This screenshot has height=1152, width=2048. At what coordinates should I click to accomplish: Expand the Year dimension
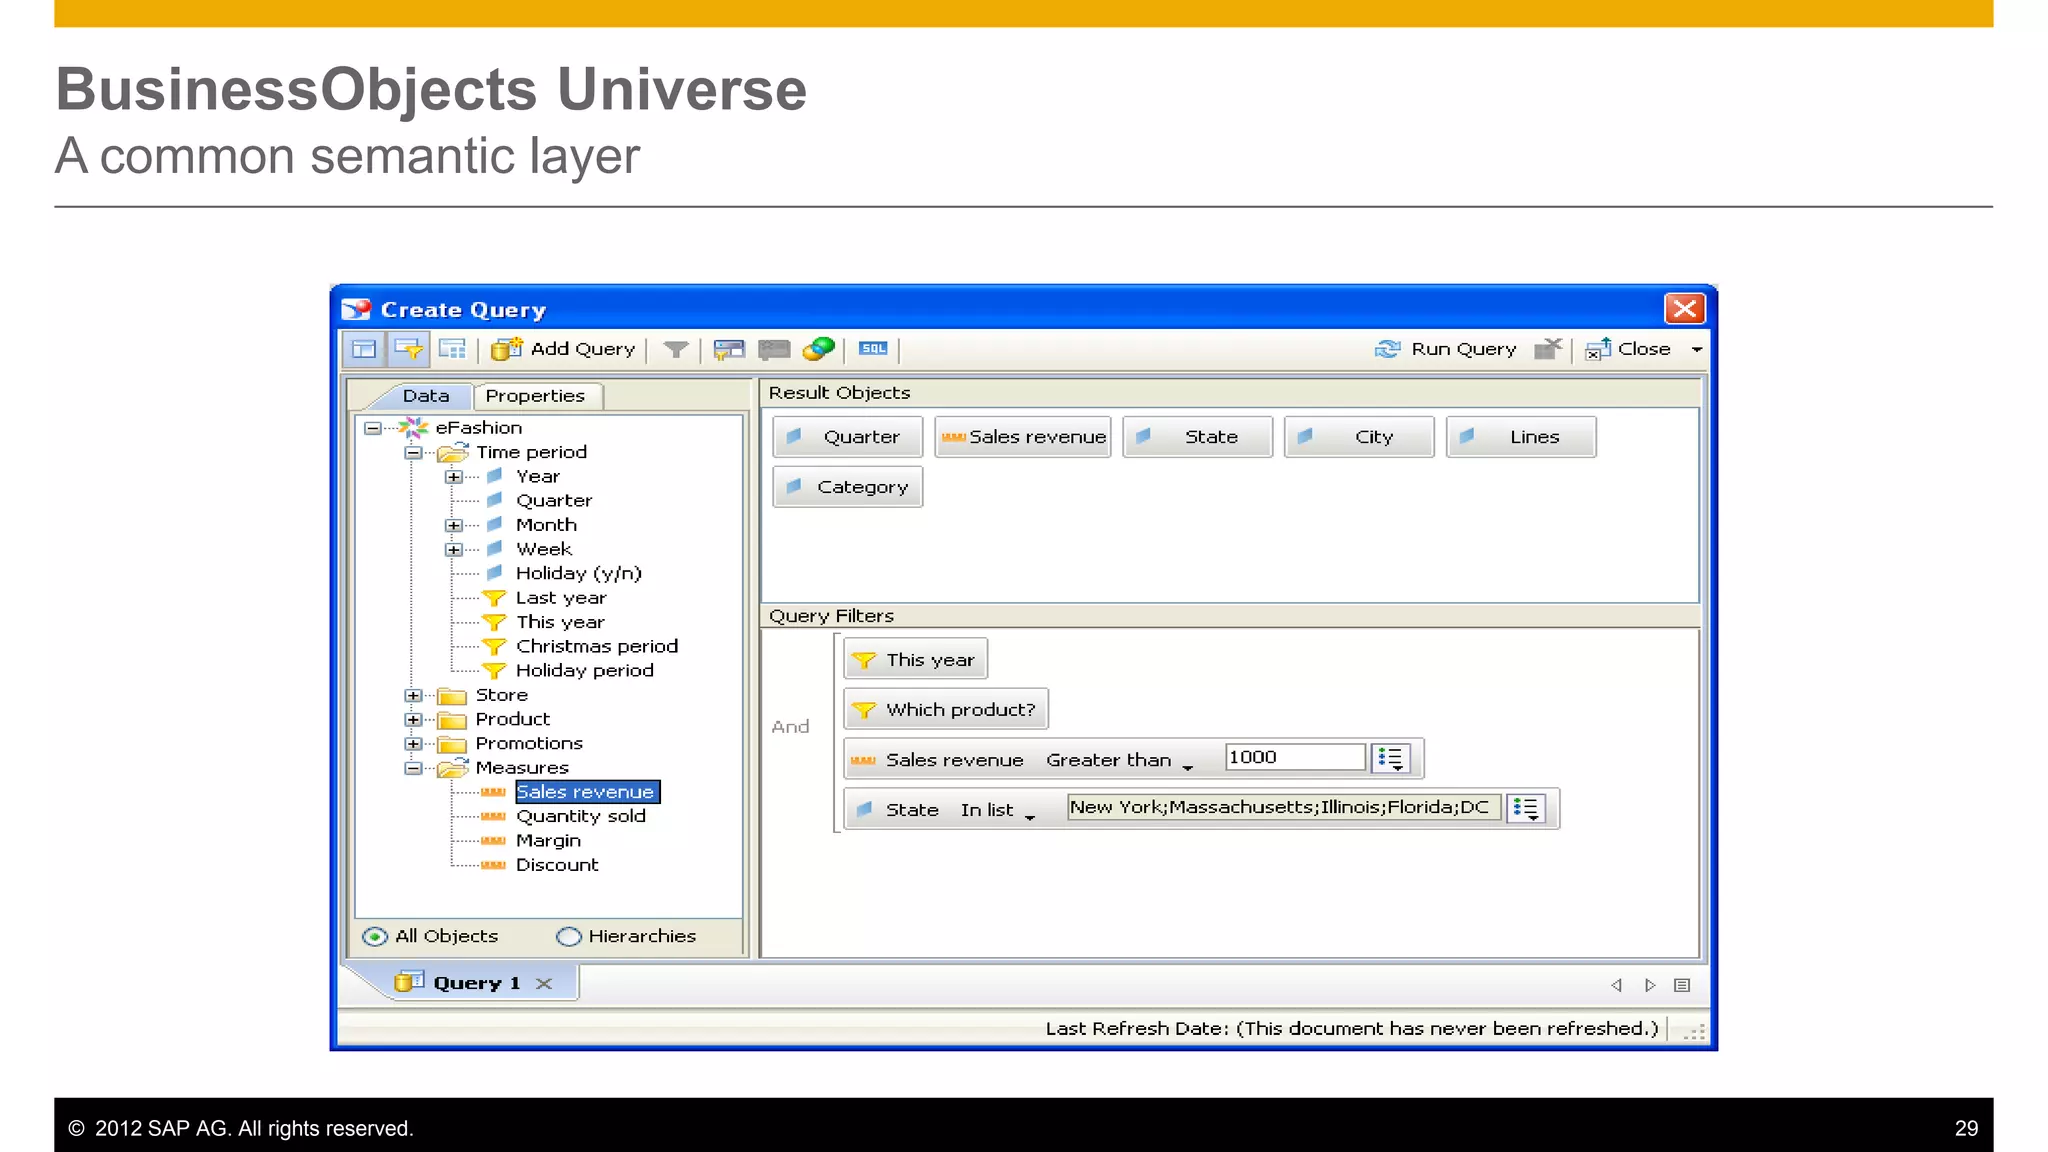tap(454, 477)
